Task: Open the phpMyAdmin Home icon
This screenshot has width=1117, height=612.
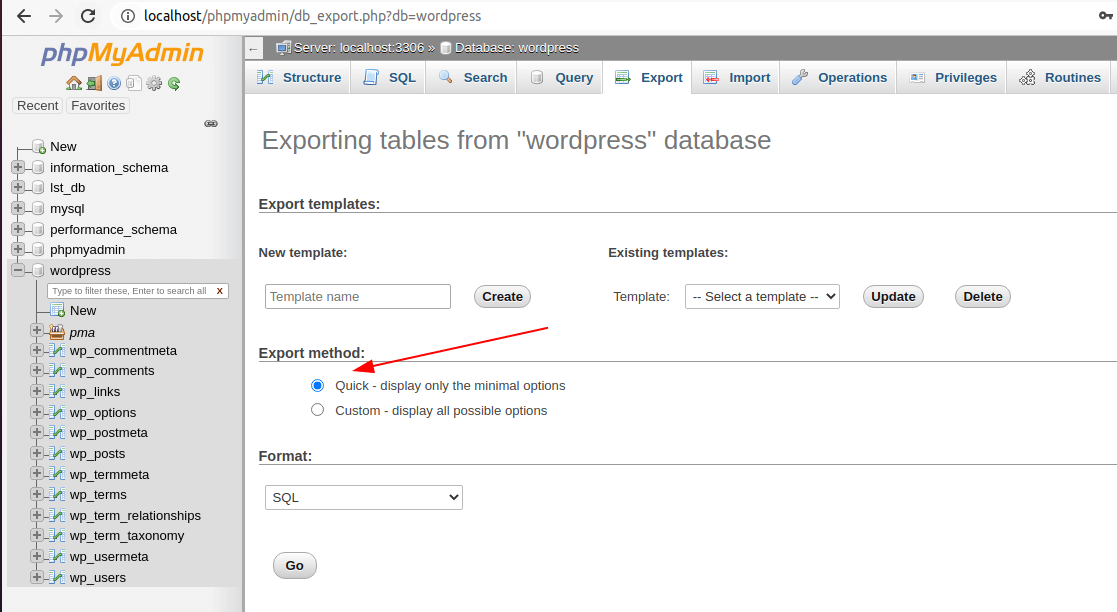Action: point(73,83)
